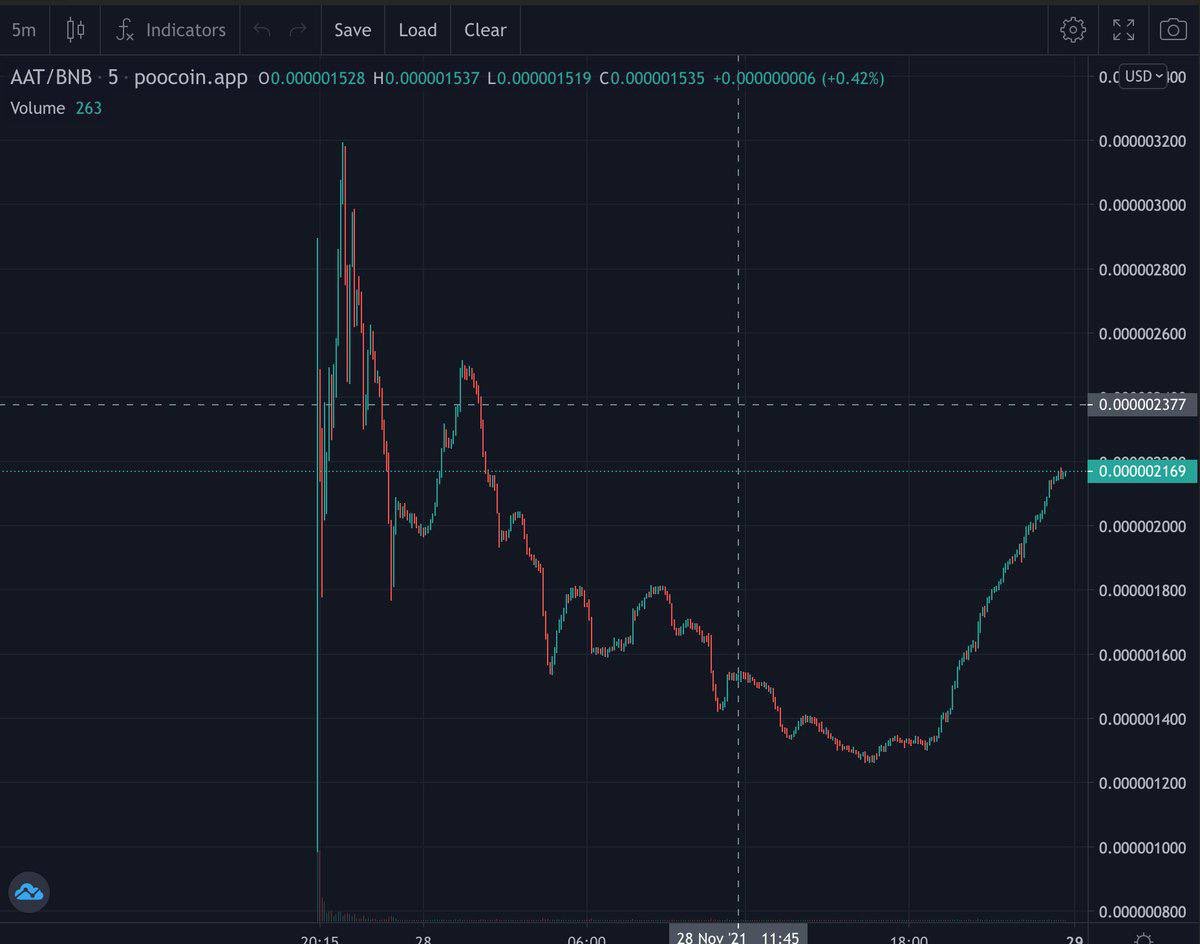Click the crosshair price label 0.000002377
Image resolution: width=1200 pixels, height=944 pixels.
click(x=1141, y=405)
